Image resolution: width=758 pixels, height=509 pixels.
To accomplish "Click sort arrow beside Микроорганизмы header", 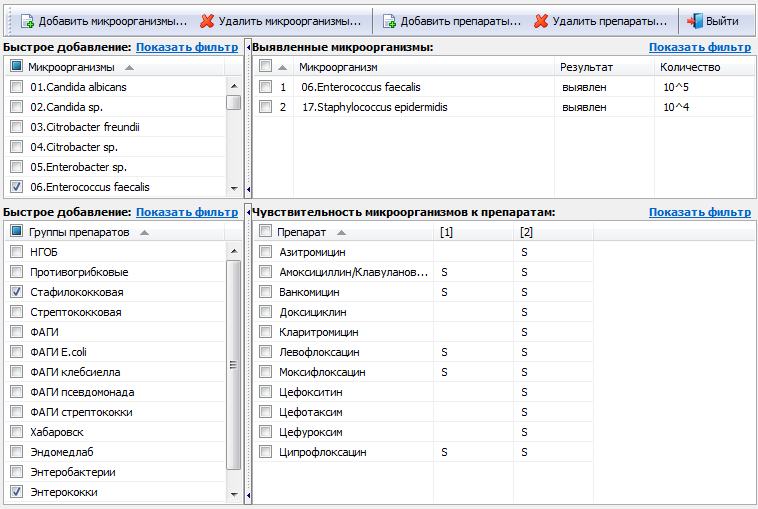I will coord(129,67).
